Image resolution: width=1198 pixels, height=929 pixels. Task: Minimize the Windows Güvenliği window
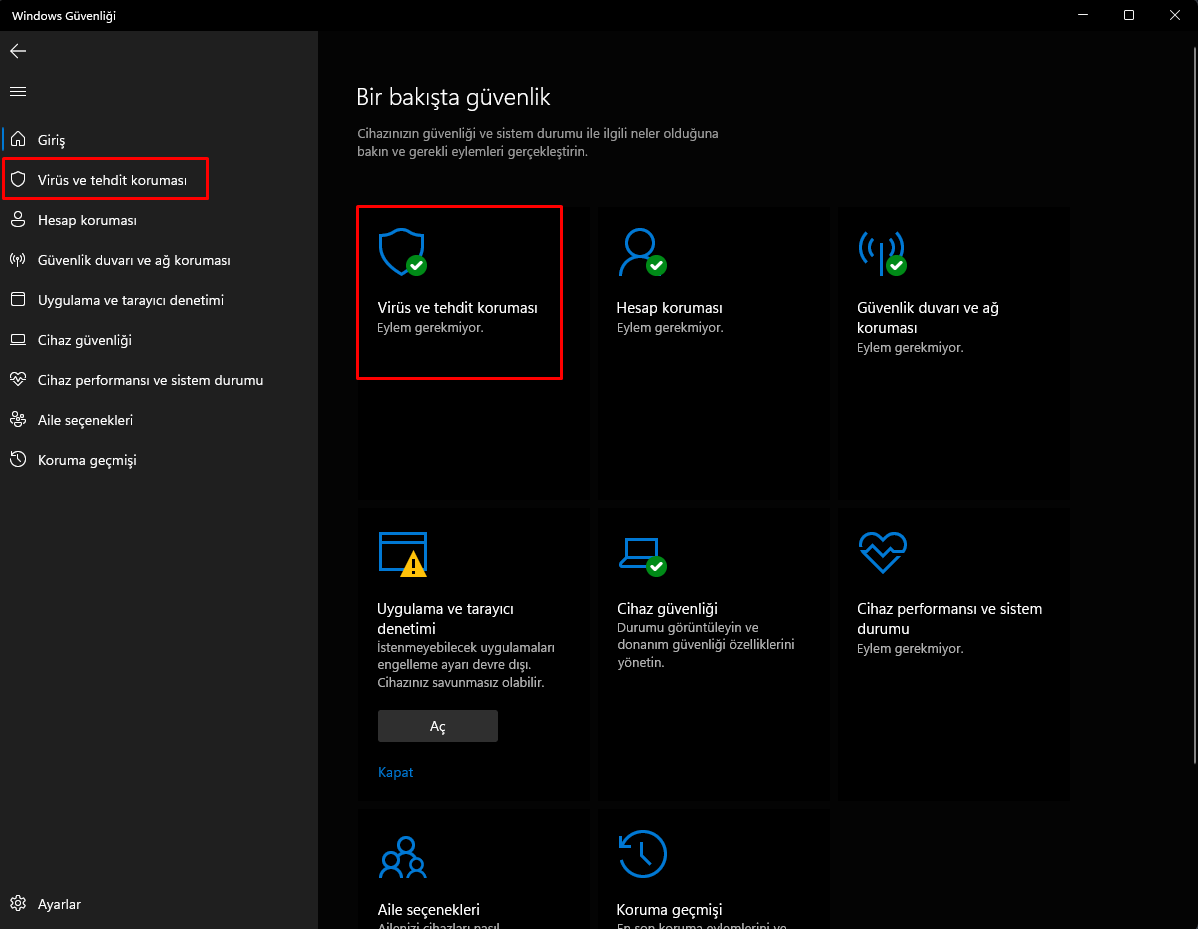pyautogui.click(x=1083, y=15)
